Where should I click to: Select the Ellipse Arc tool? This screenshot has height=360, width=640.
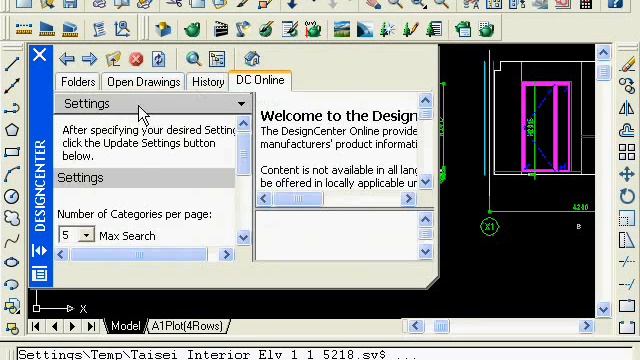pos(12,284)
